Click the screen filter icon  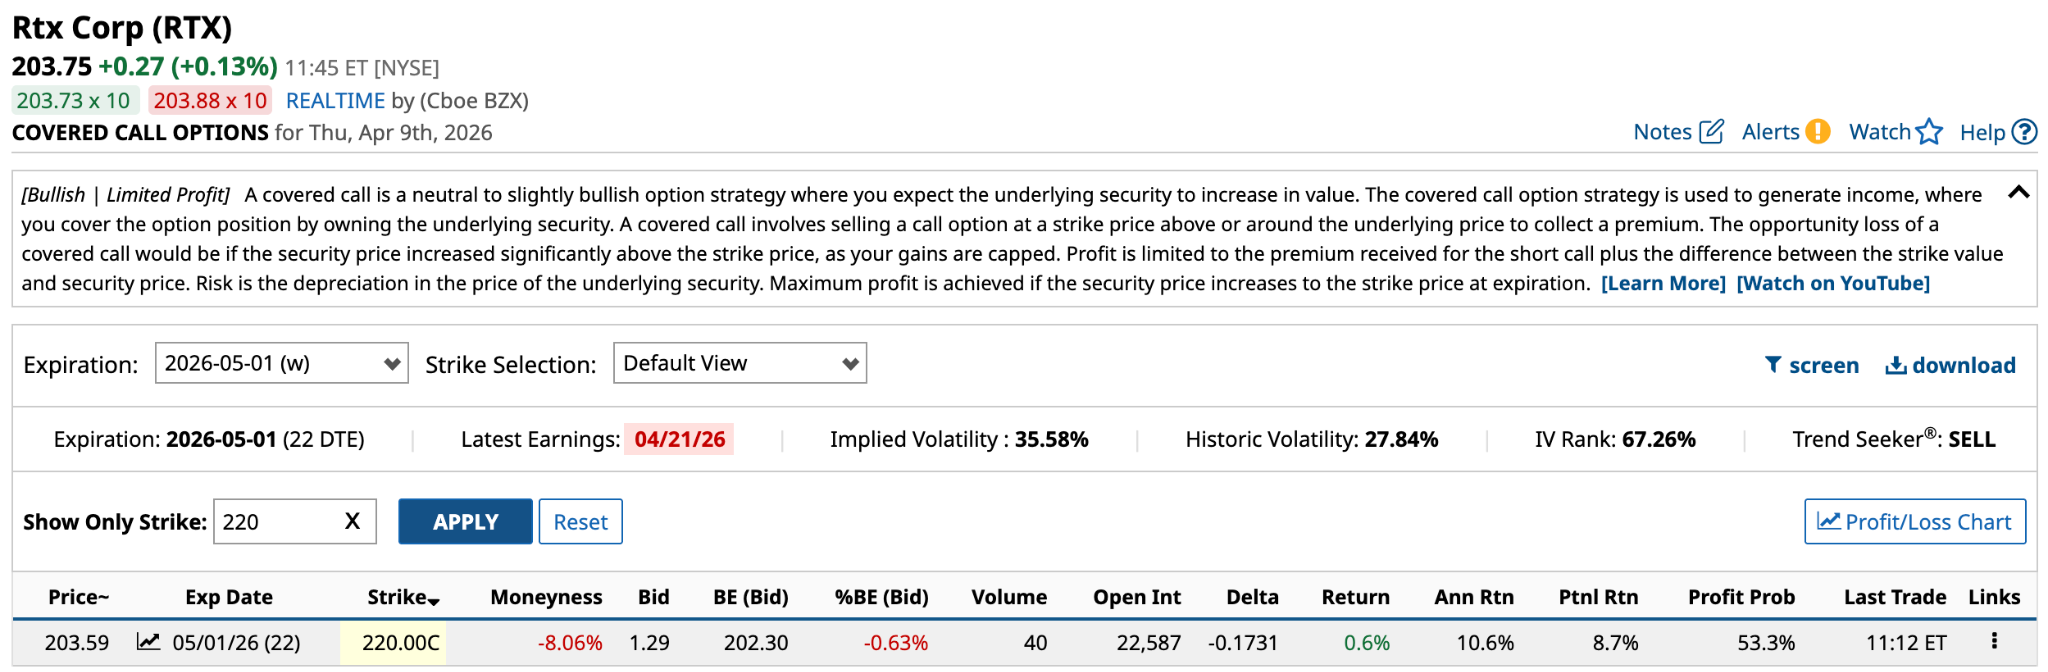(1773, 365)
